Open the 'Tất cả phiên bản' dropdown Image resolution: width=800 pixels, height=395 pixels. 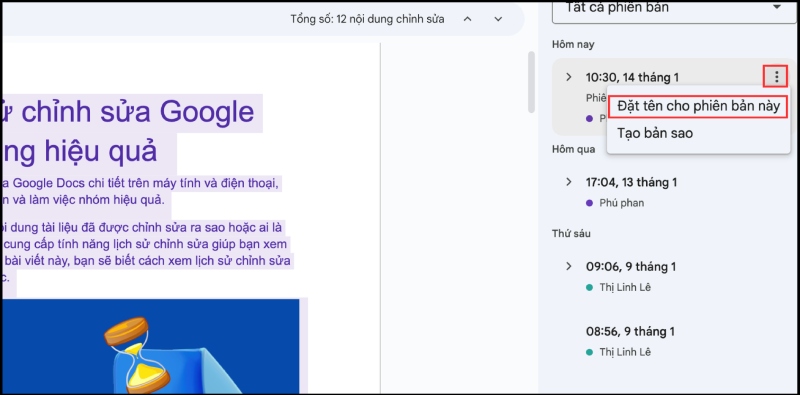[674, 9]
